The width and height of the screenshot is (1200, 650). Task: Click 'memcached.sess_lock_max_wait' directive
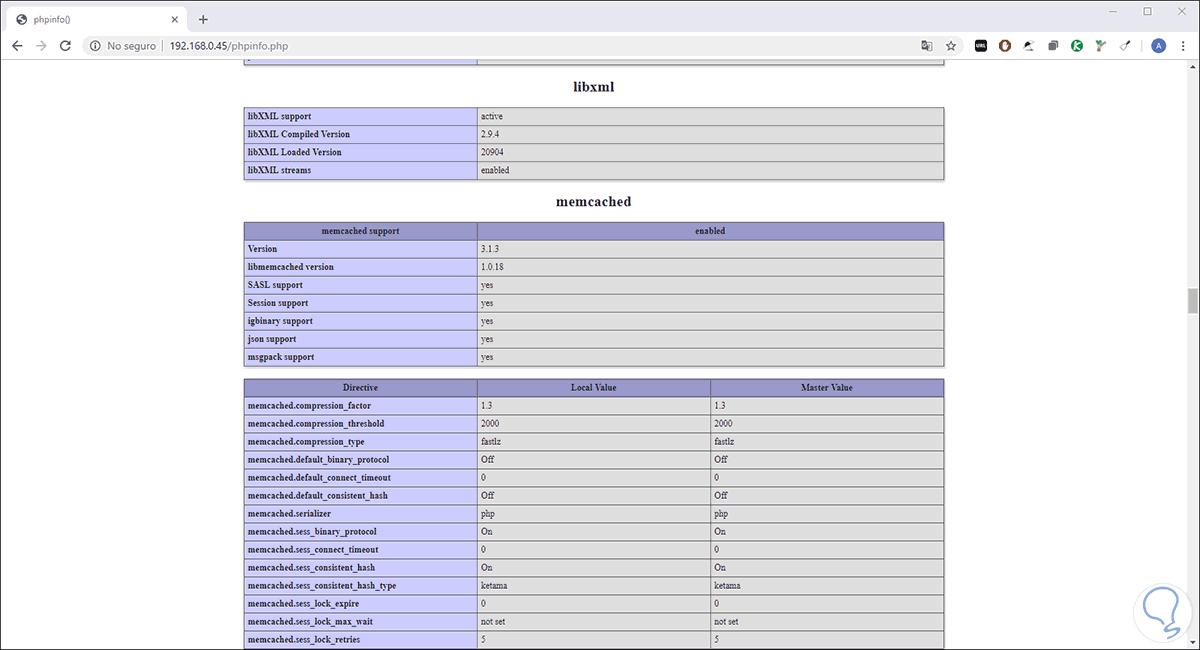click(309, 622)
